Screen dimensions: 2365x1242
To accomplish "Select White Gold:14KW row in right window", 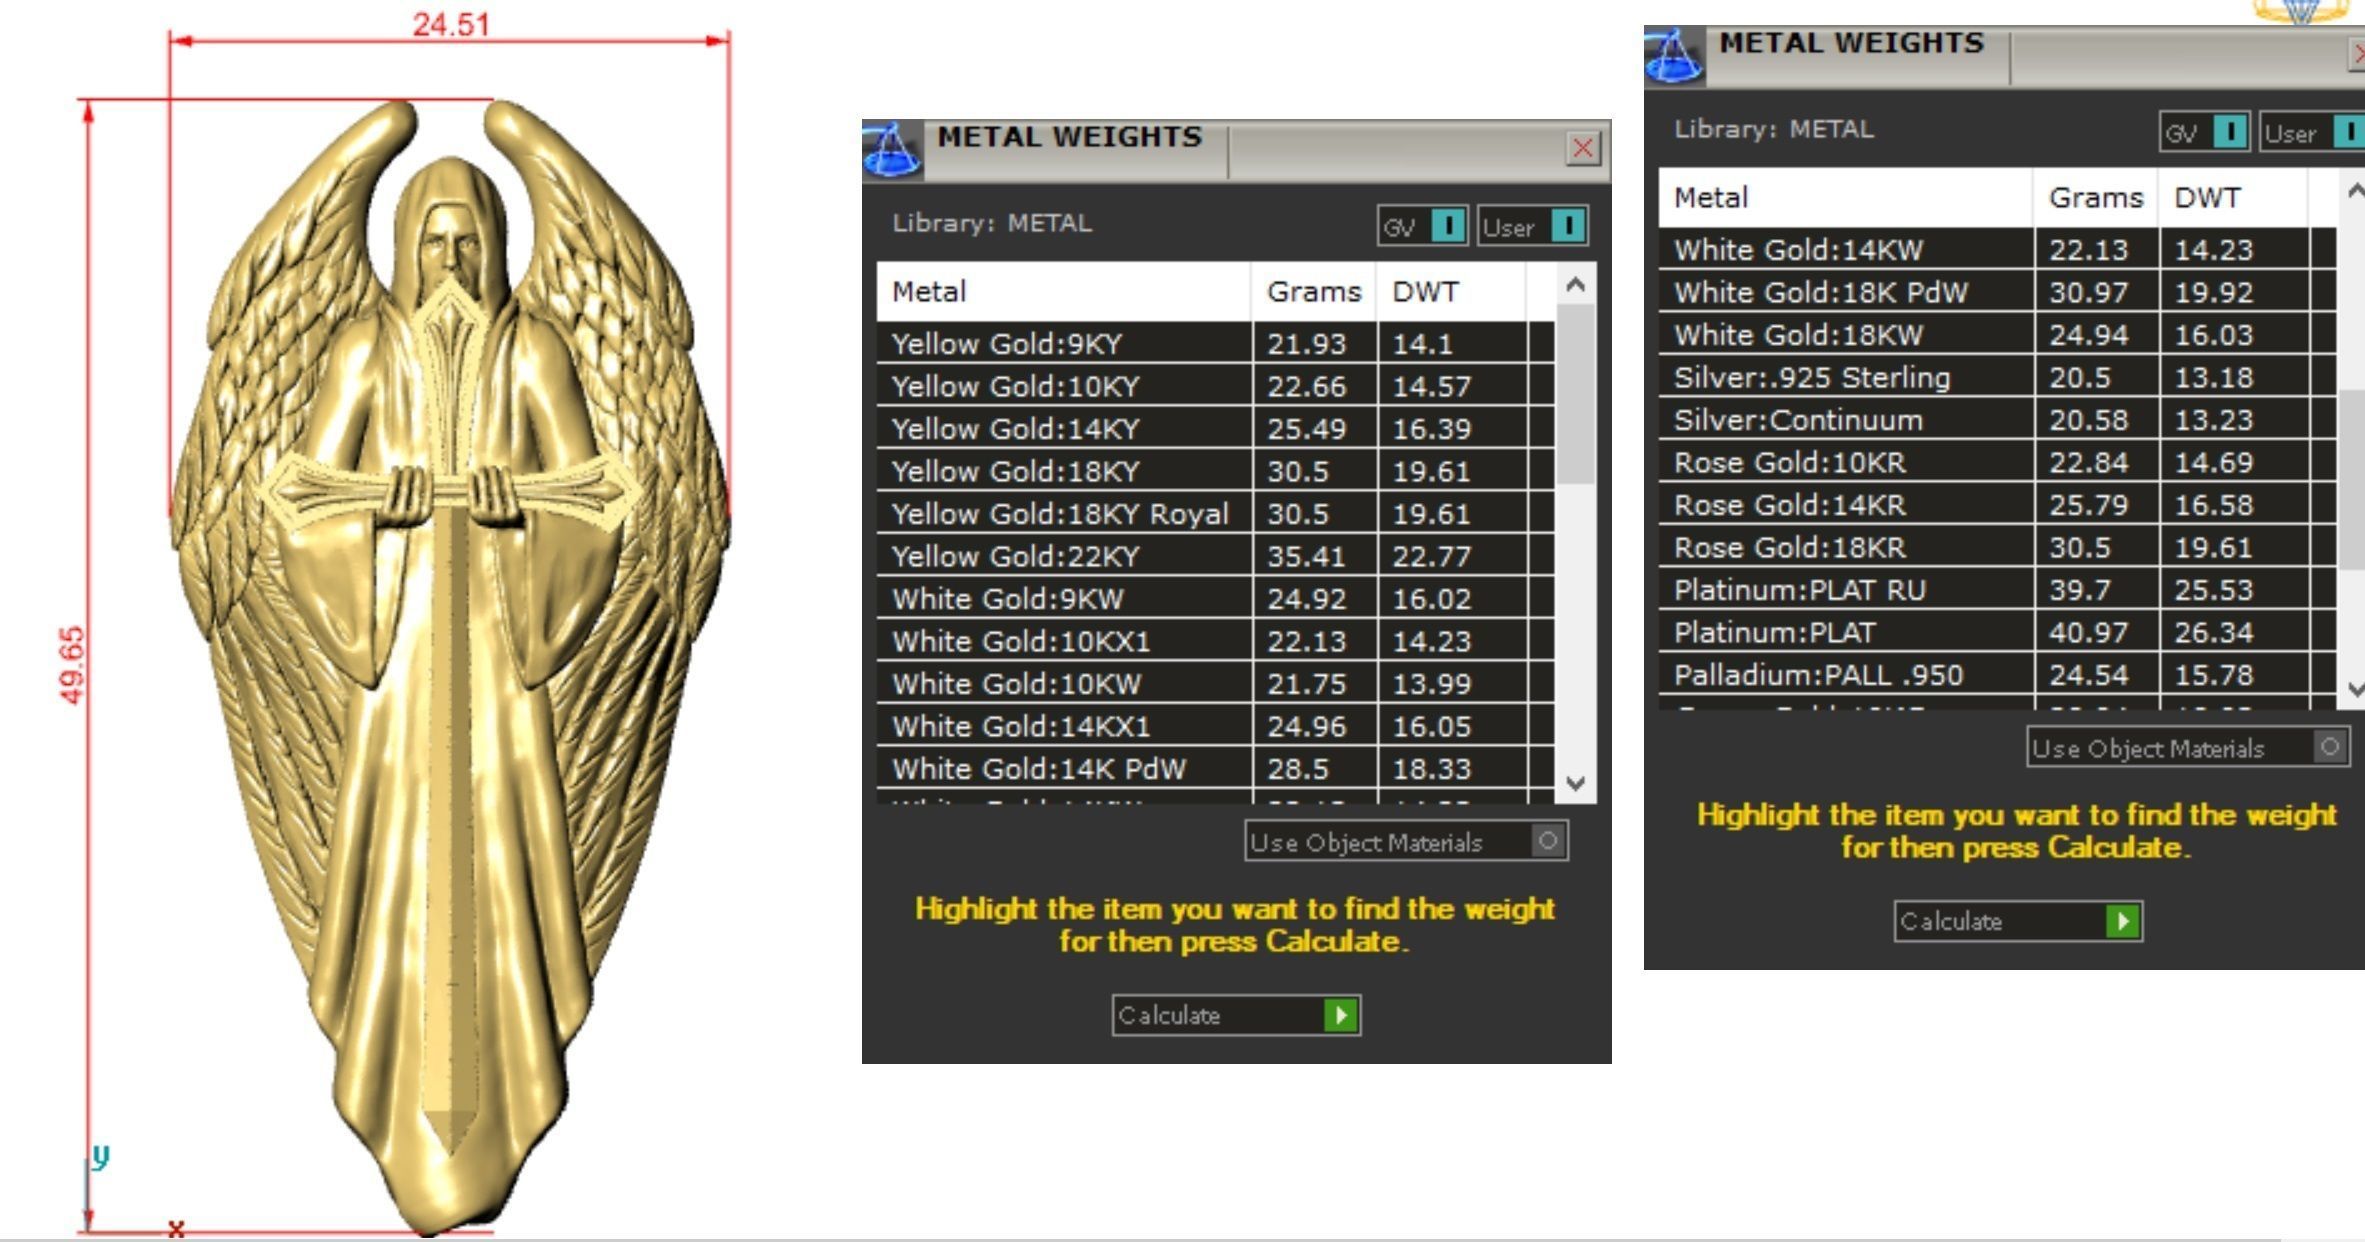I will coord(1997,250).
